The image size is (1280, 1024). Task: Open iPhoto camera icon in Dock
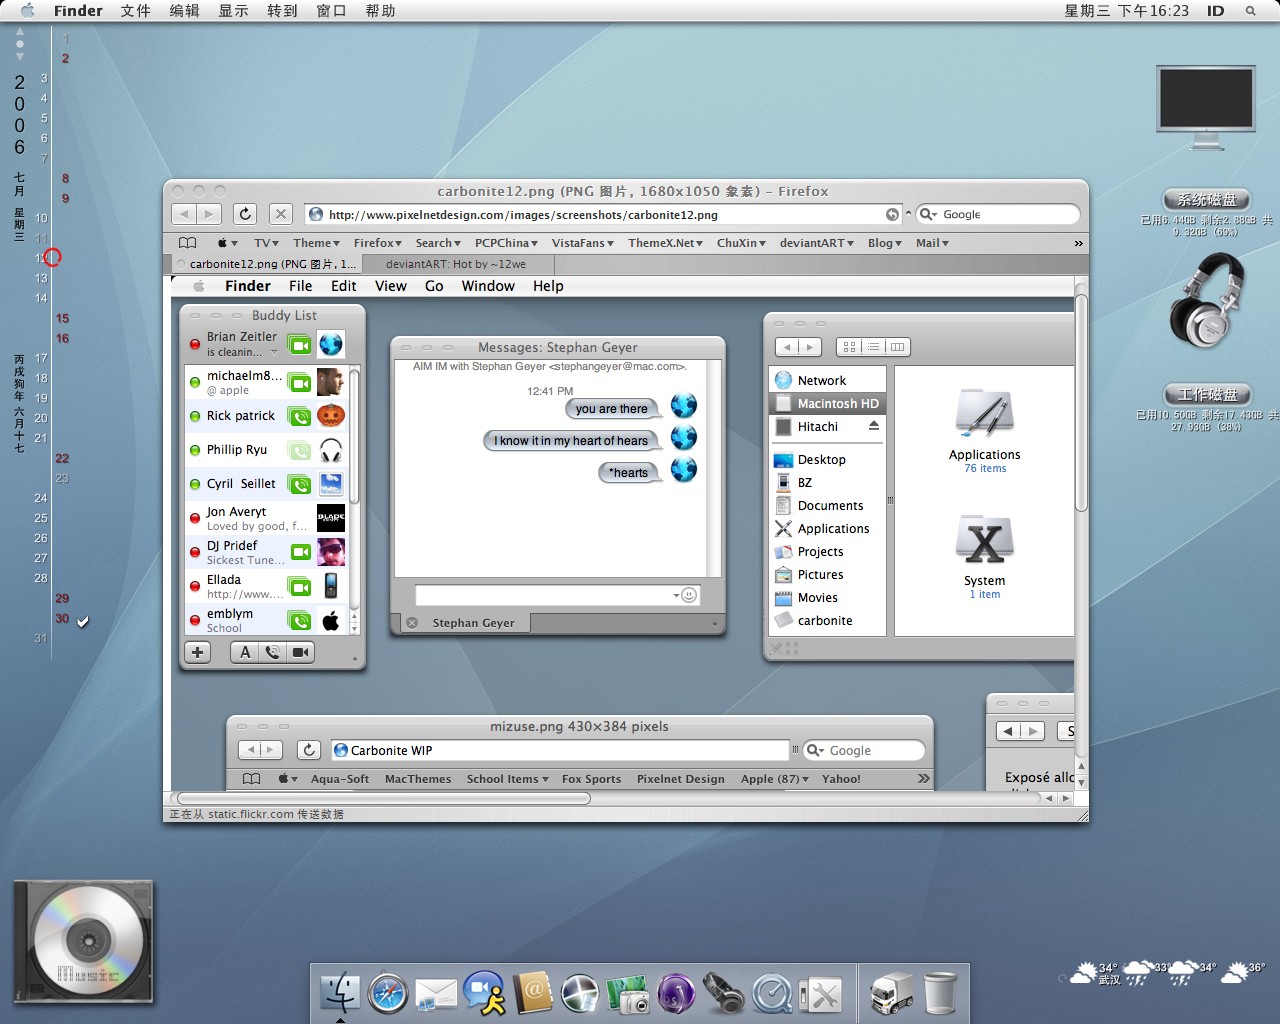point(629,995)
